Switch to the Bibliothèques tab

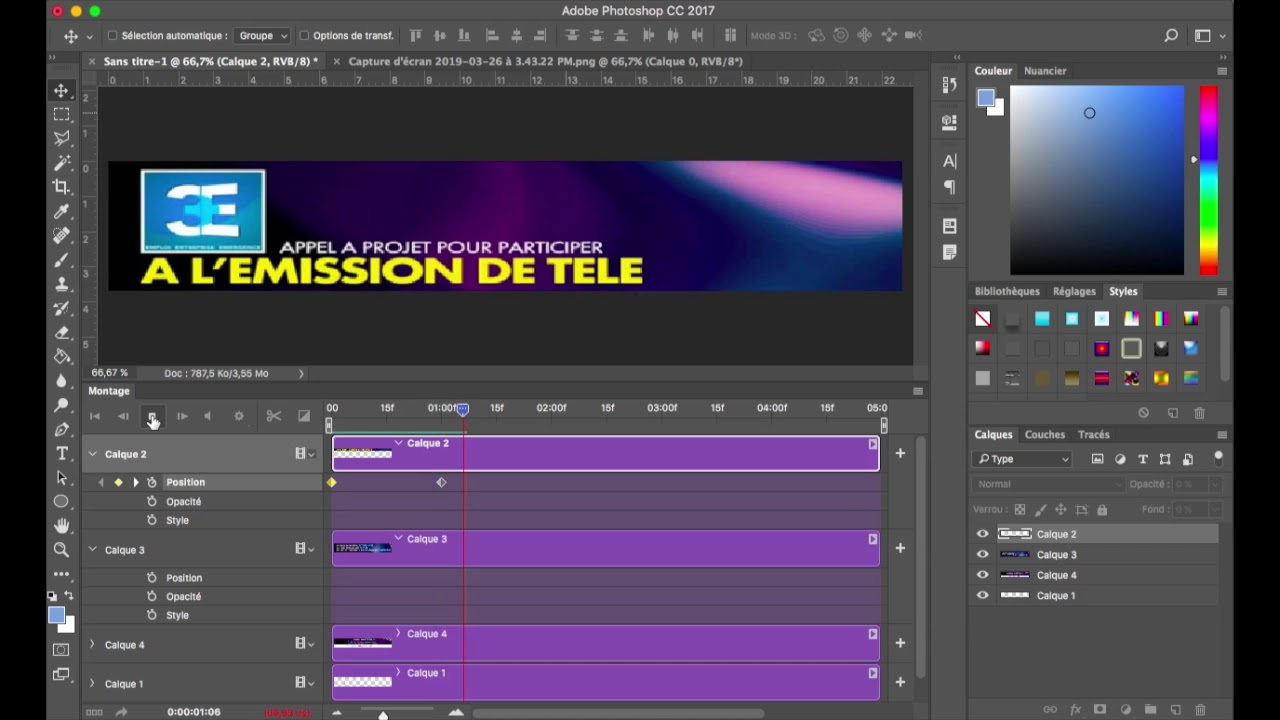(x=1007, y=291)
